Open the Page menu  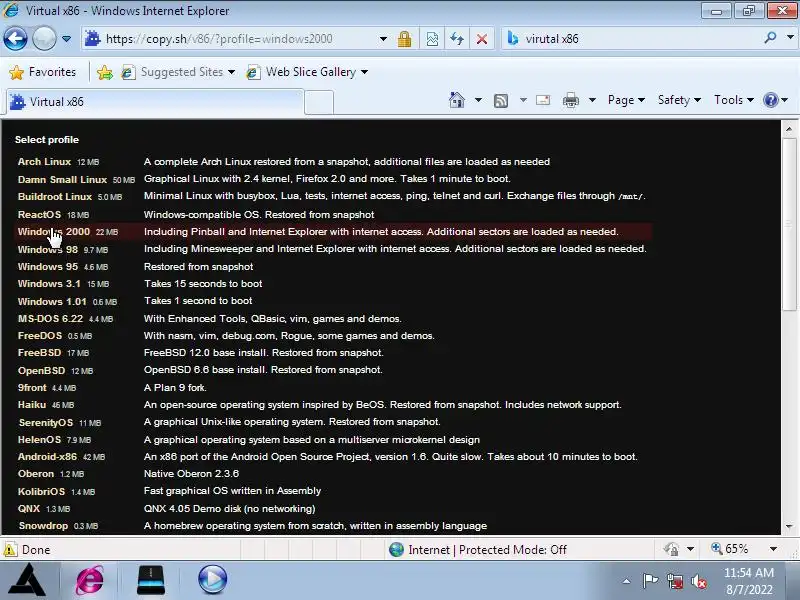click(626, 100)
